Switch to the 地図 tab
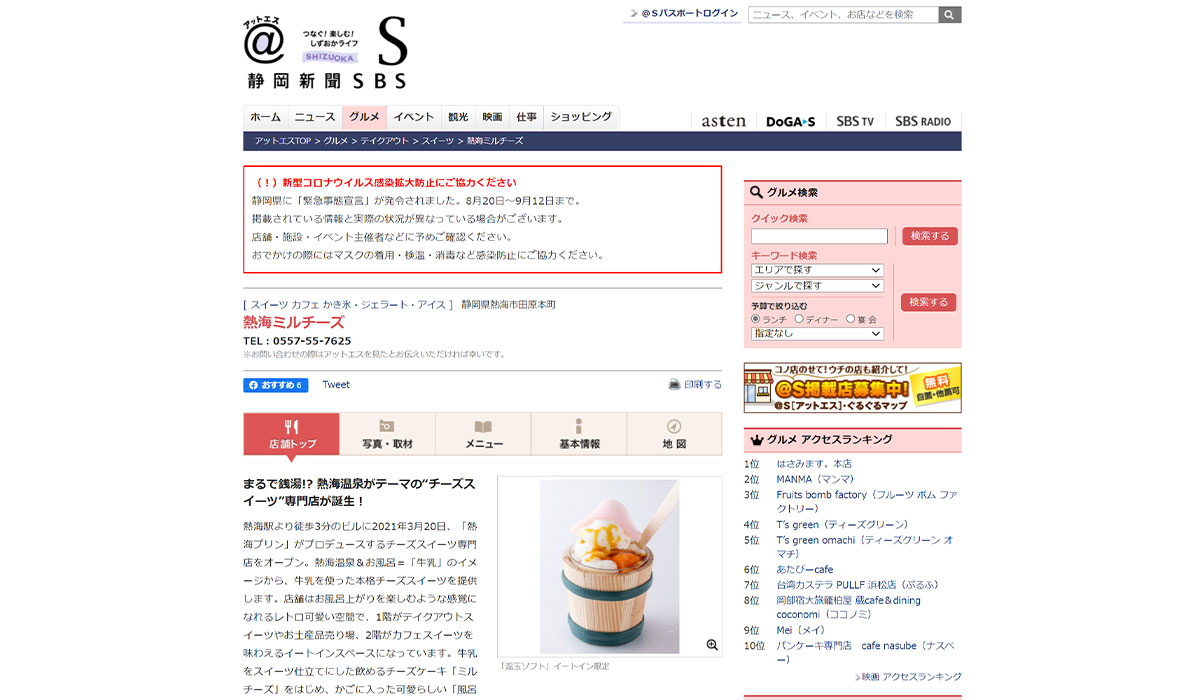This screenshot has height=700, width=1200. 674,434
